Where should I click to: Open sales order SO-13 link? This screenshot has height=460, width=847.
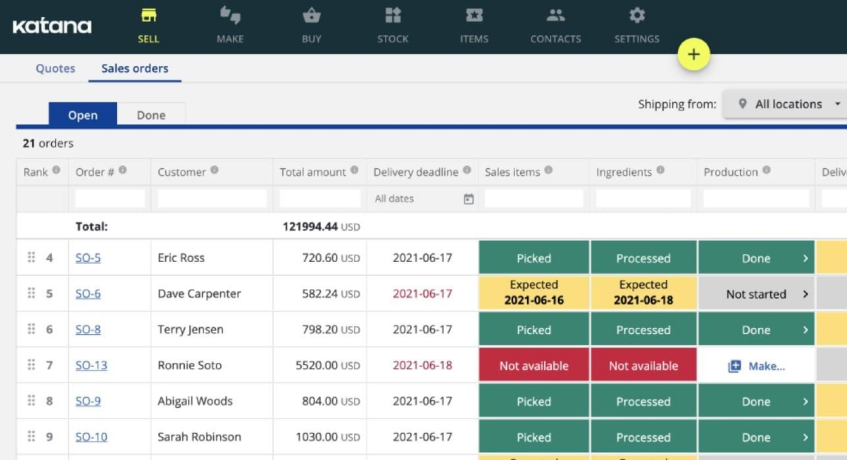point(91,366)
